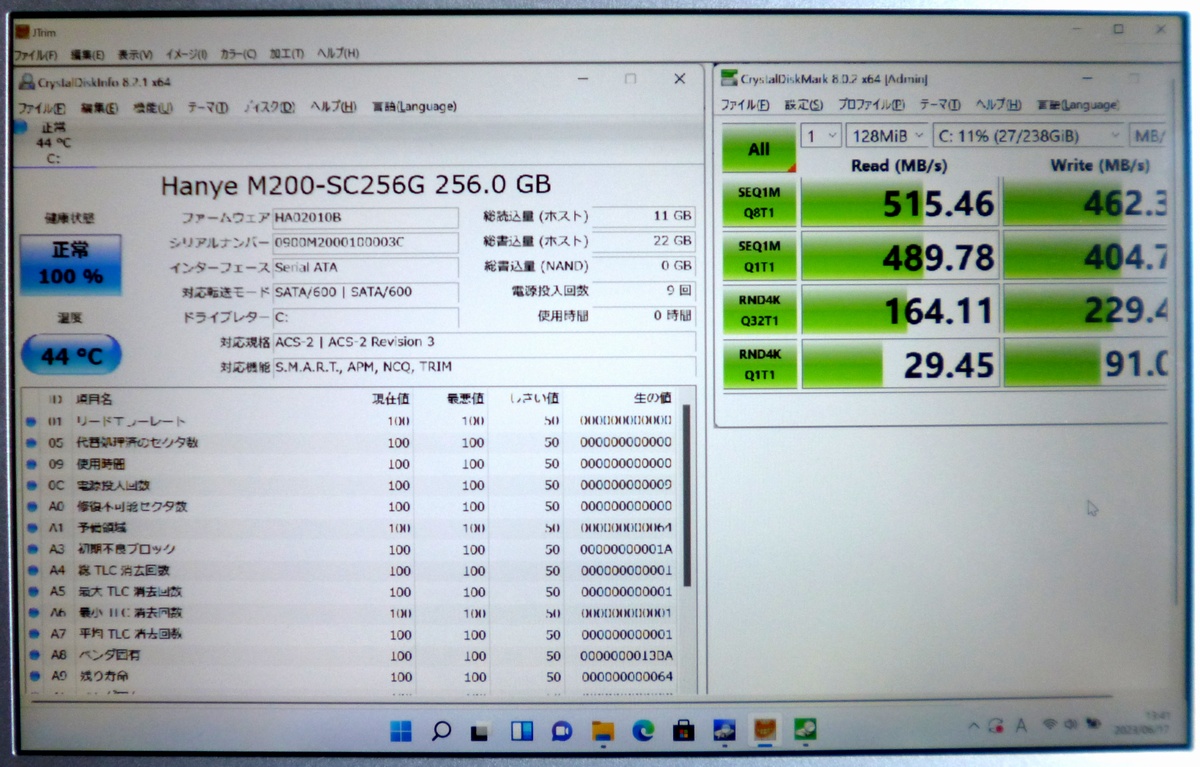
Task: Click the firmware field HA02010B
Action: 365,217
